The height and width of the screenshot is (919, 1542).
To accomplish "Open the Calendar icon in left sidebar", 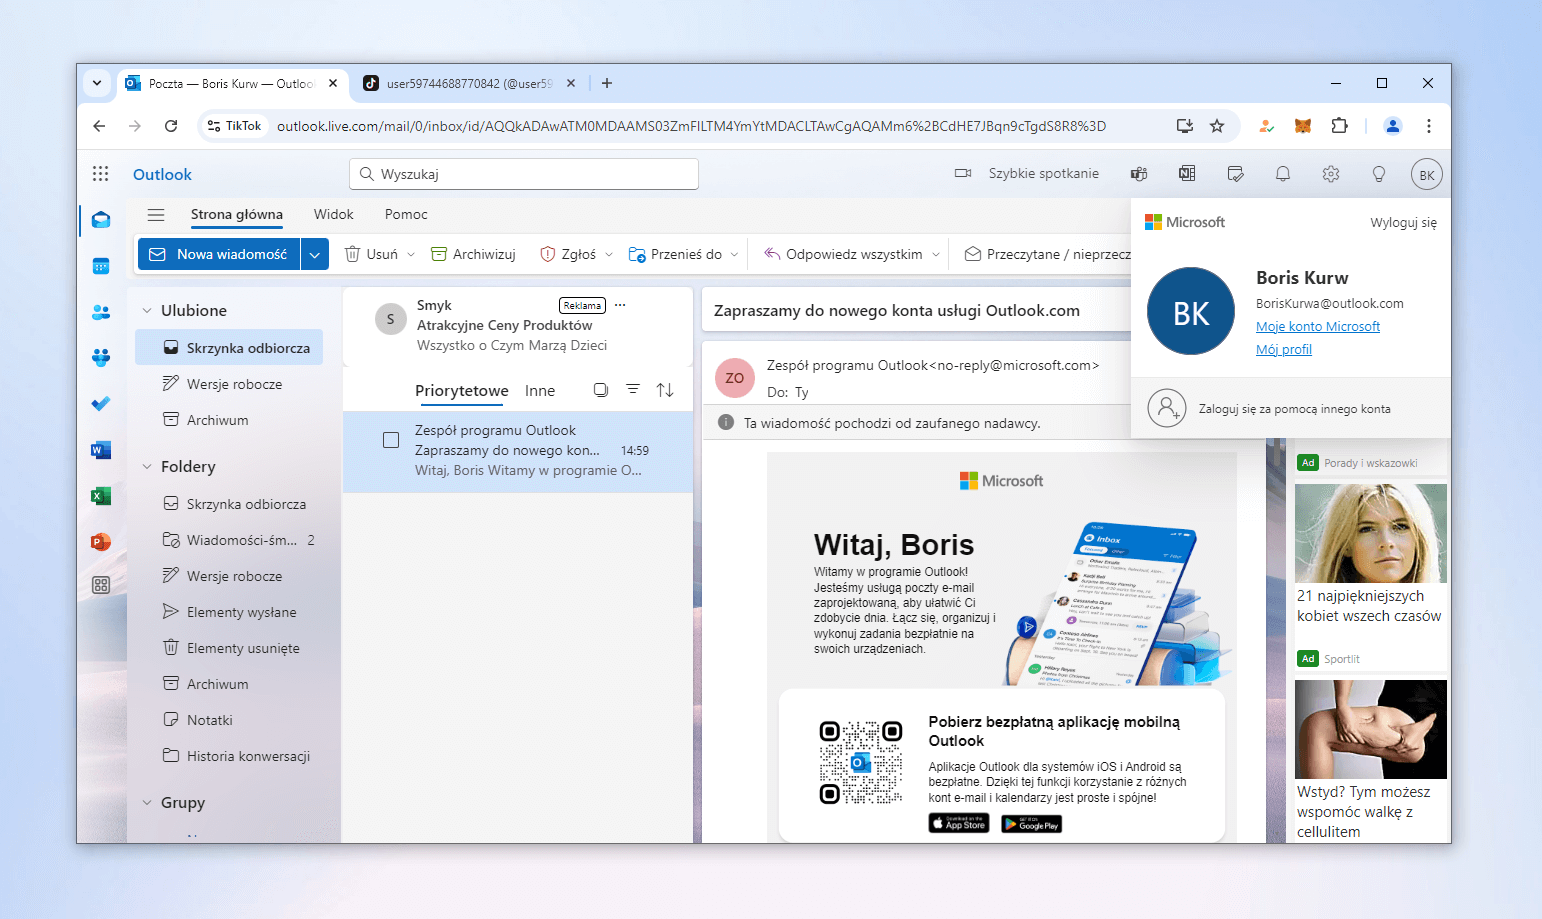I will click(101, 266).
